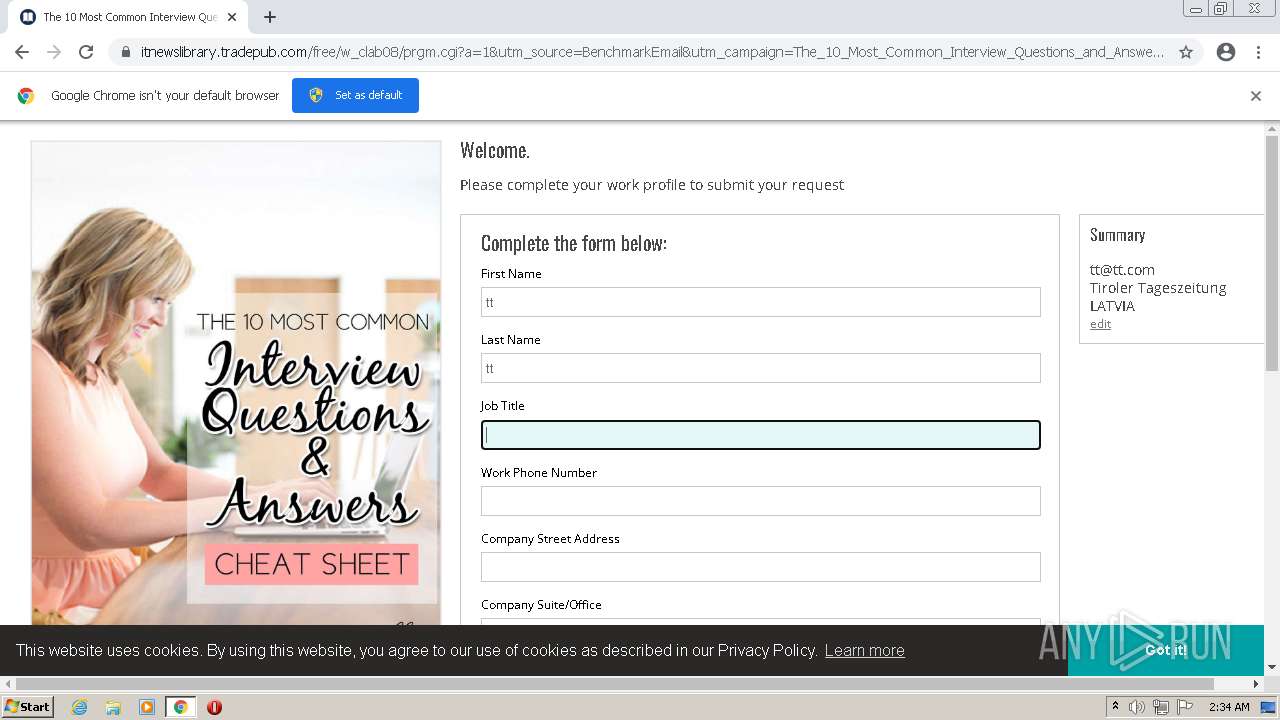Viewport: 1280px width, 720px height.
Task: Click the Cheat Sheet cover image
Action: click(236, 383)
